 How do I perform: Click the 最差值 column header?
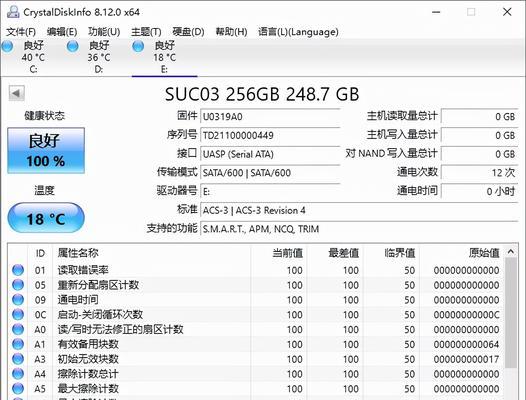[x=334, y=253]
